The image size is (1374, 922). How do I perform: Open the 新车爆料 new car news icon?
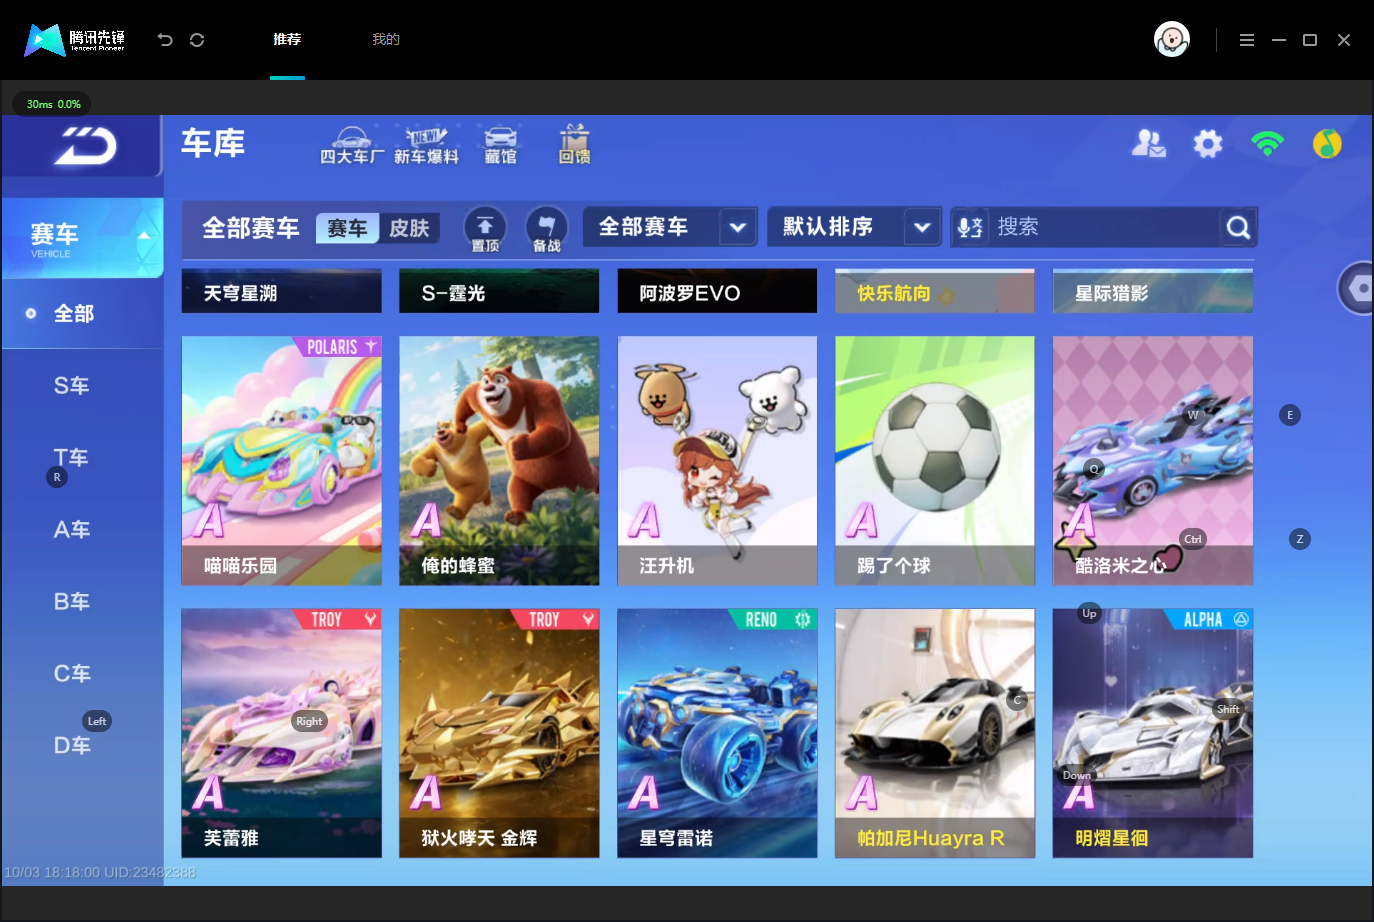pyautogui.click(x=426, y=145)
